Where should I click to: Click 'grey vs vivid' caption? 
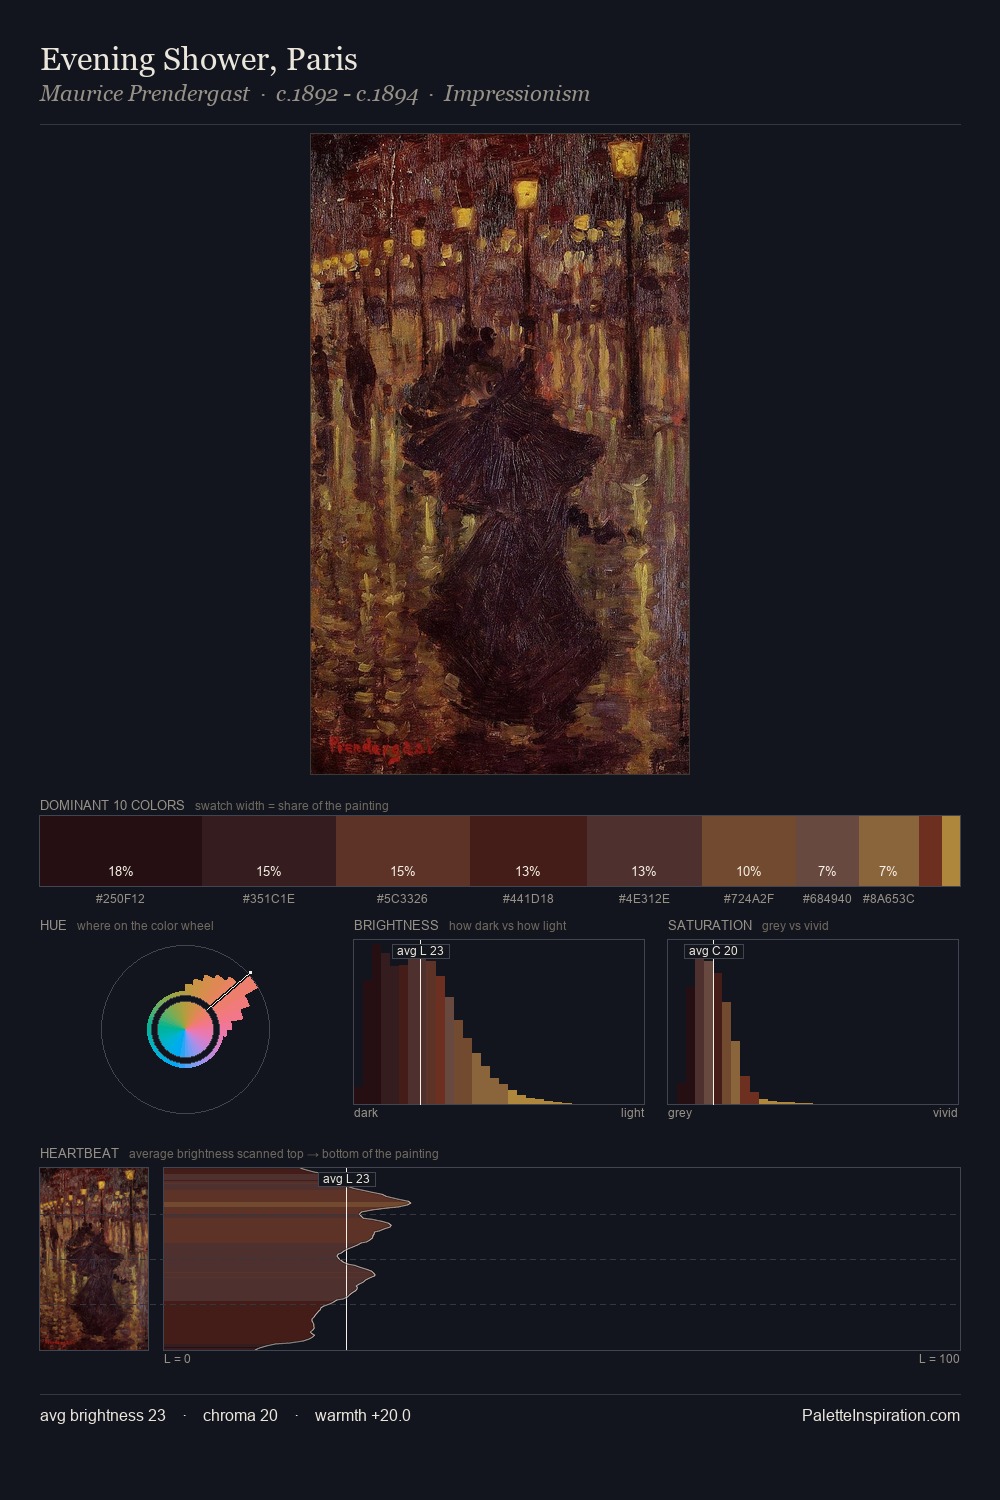pyautogui.click(x=795, y=925)
